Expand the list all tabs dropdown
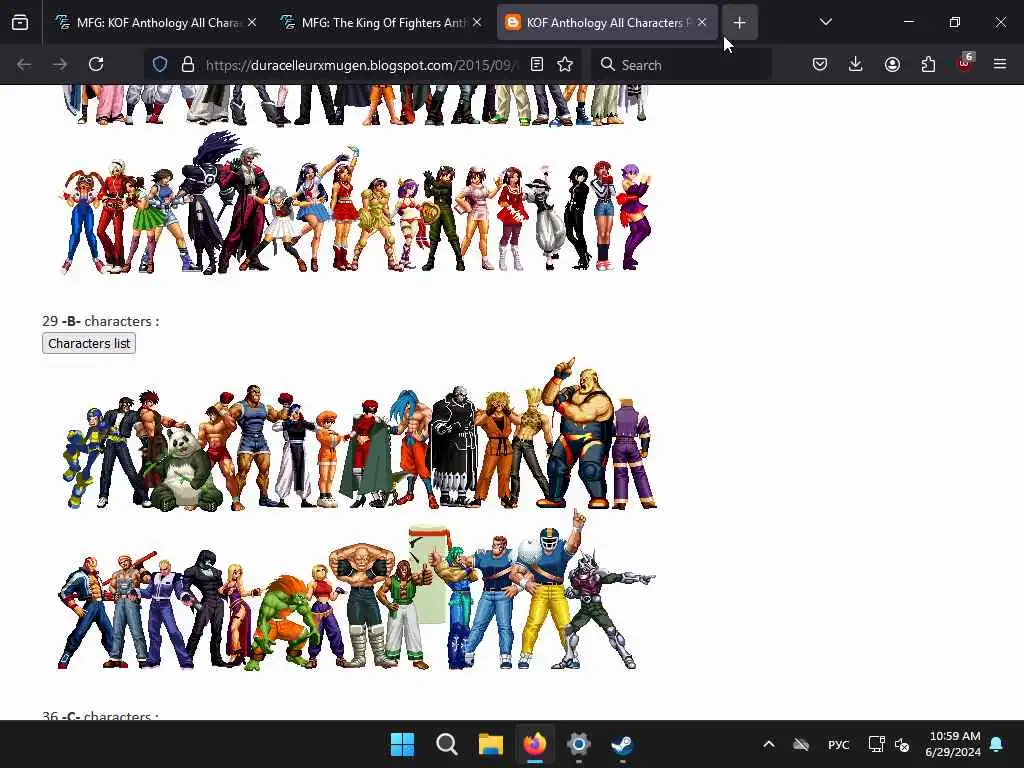 point(825,22)
